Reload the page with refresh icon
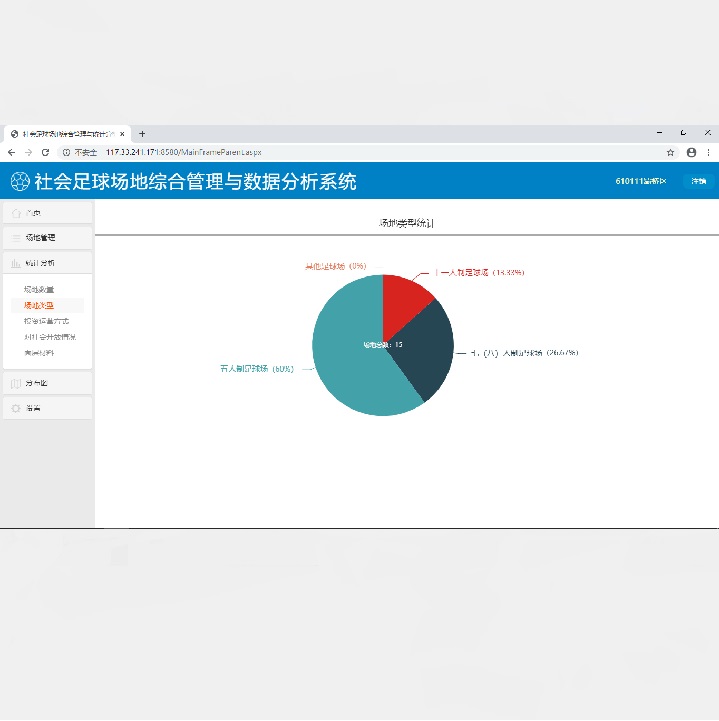The image size is (719, 721). pyautogui.click(x=45, y=152)
